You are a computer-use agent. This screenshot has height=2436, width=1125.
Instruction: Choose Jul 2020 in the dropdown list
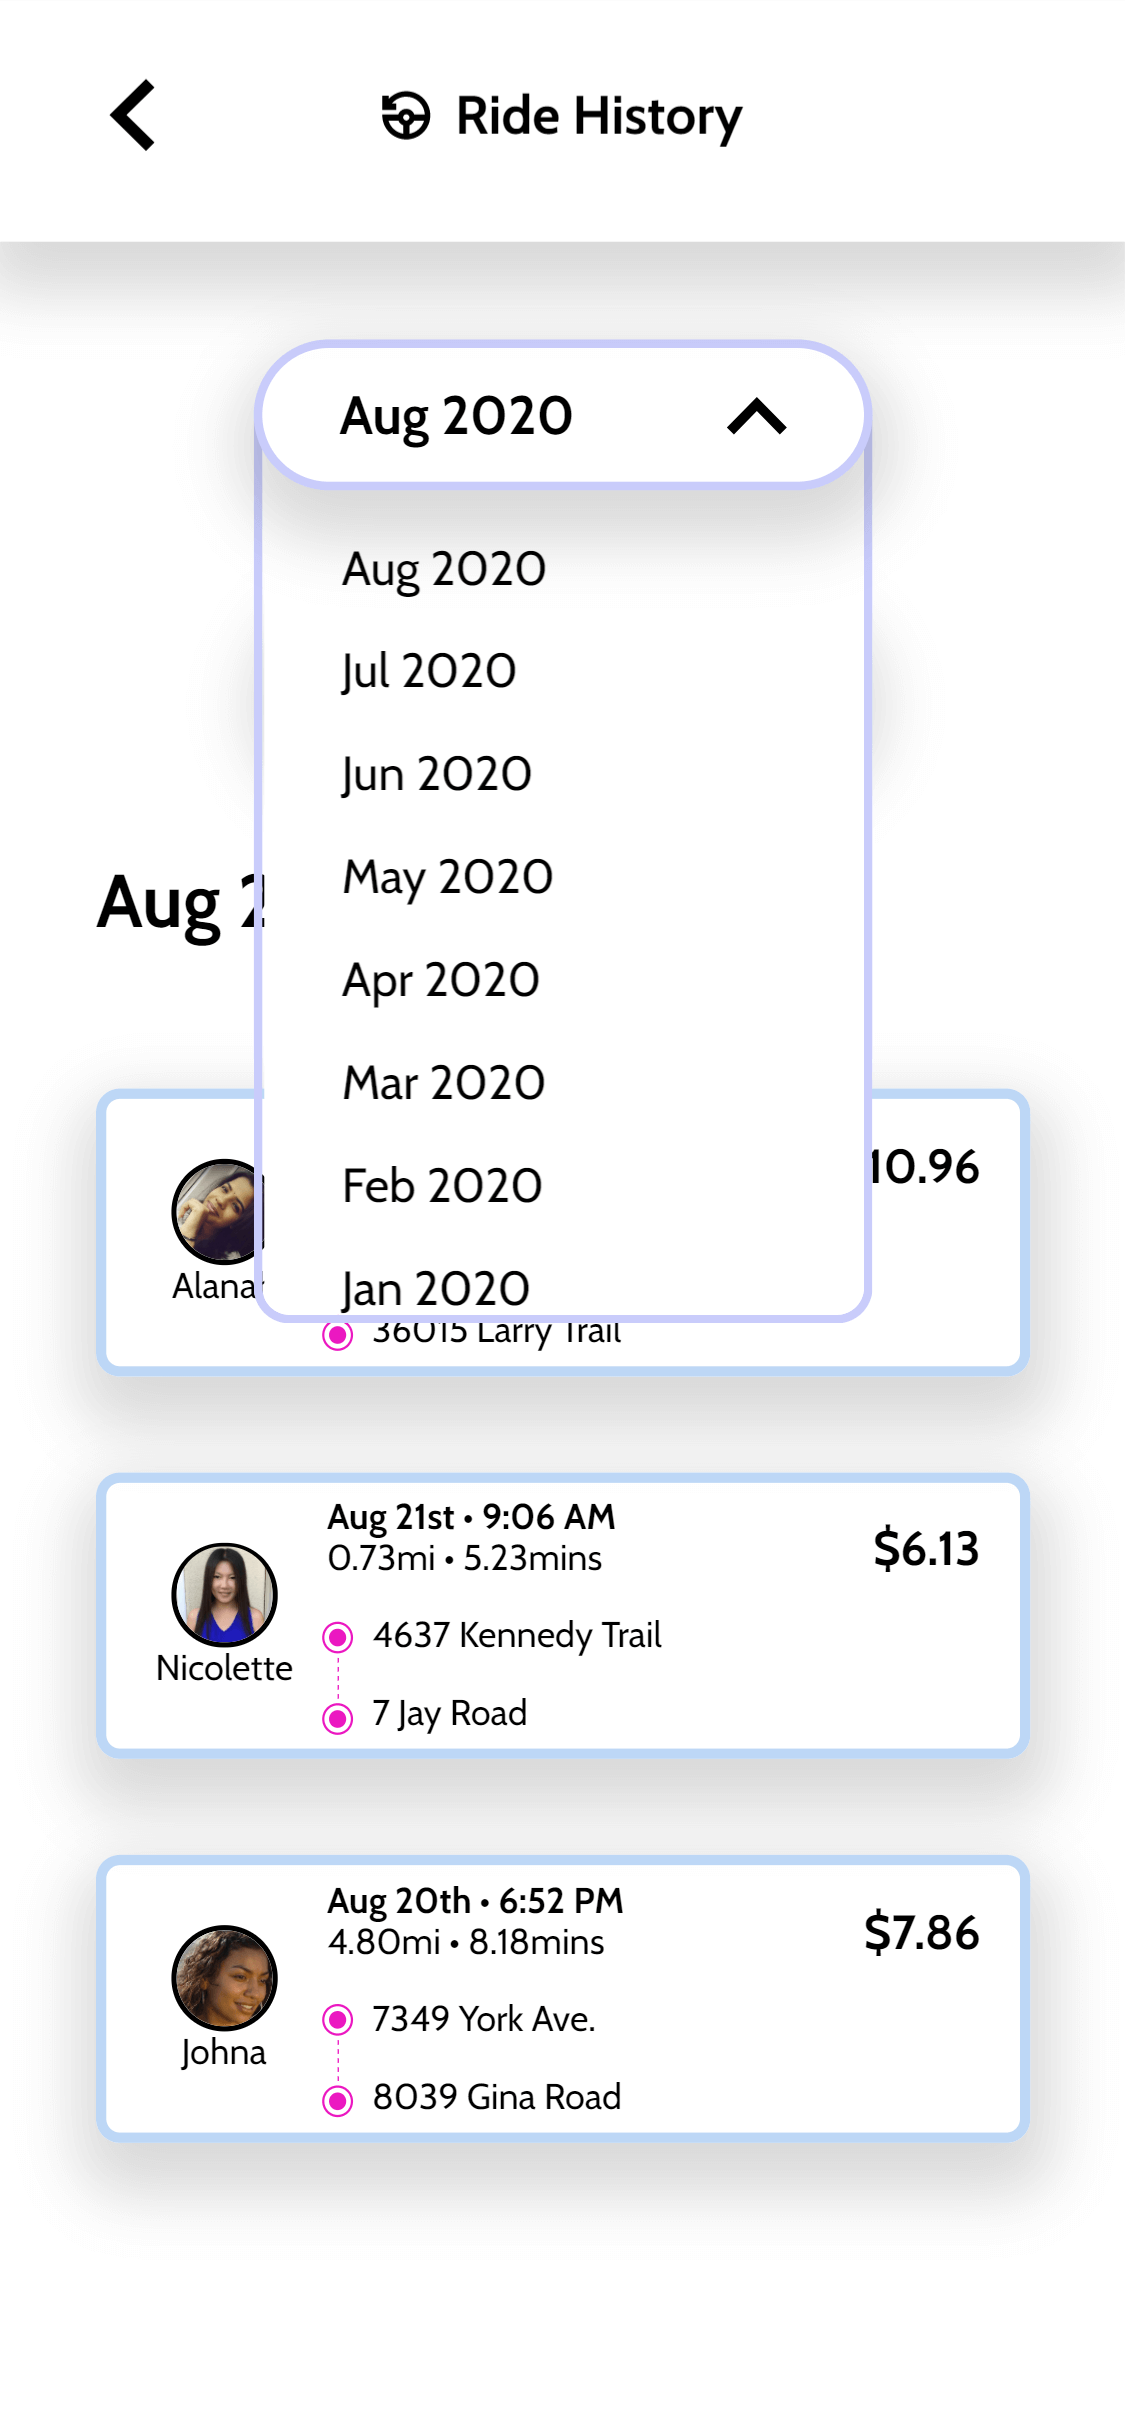[x=429, y=671]
